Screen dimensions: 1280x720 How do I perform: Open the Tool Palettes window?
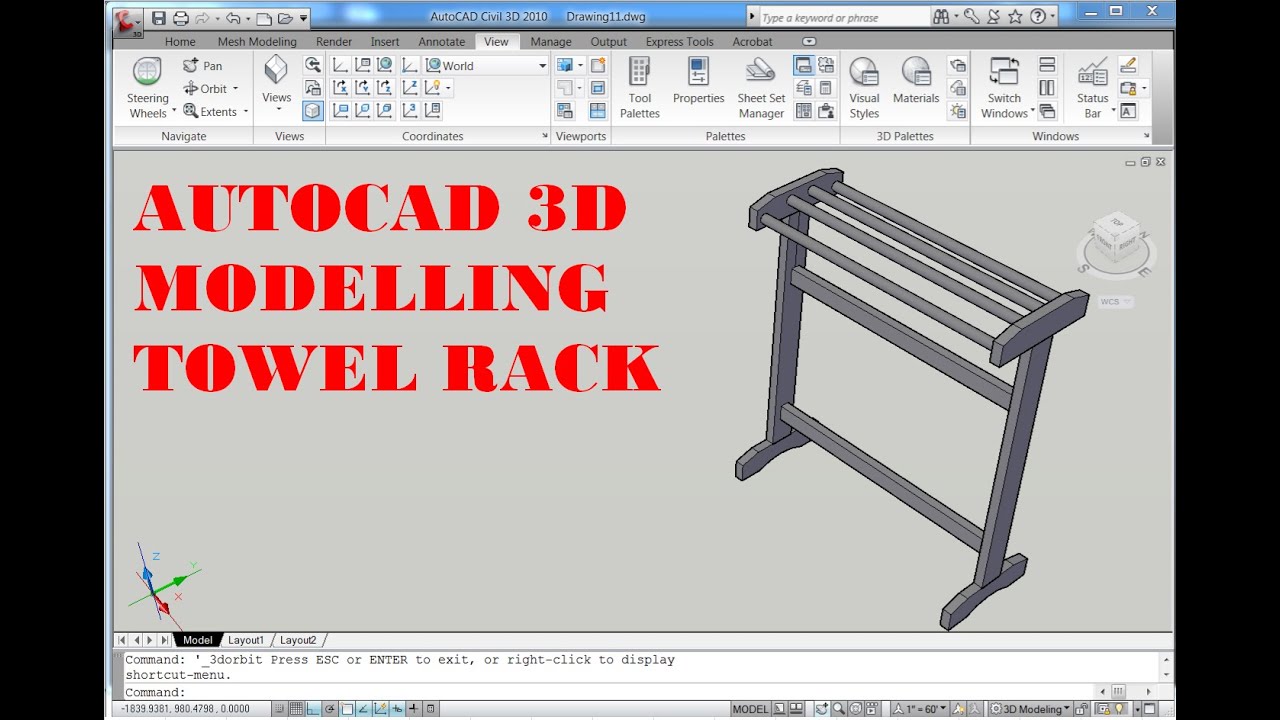pyautogui.click(x=640, y=88)
